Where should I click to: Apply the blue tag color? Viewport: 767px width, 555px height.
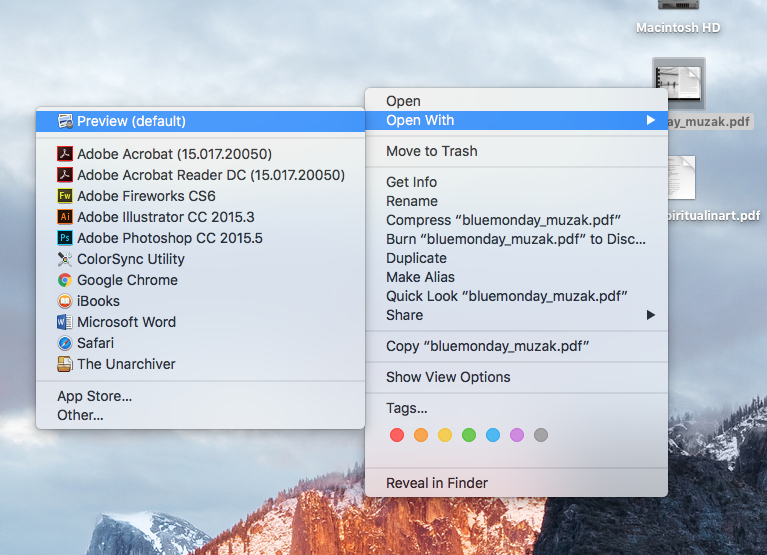click(x=493, y=435)
